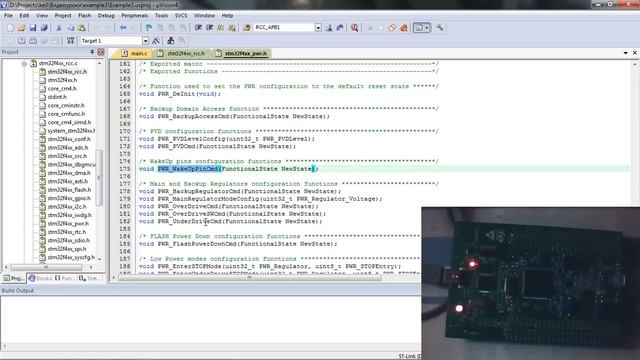Open Target Options using the magic wand icon
Screen dimensions: 640x360
(x=156, y=41)
